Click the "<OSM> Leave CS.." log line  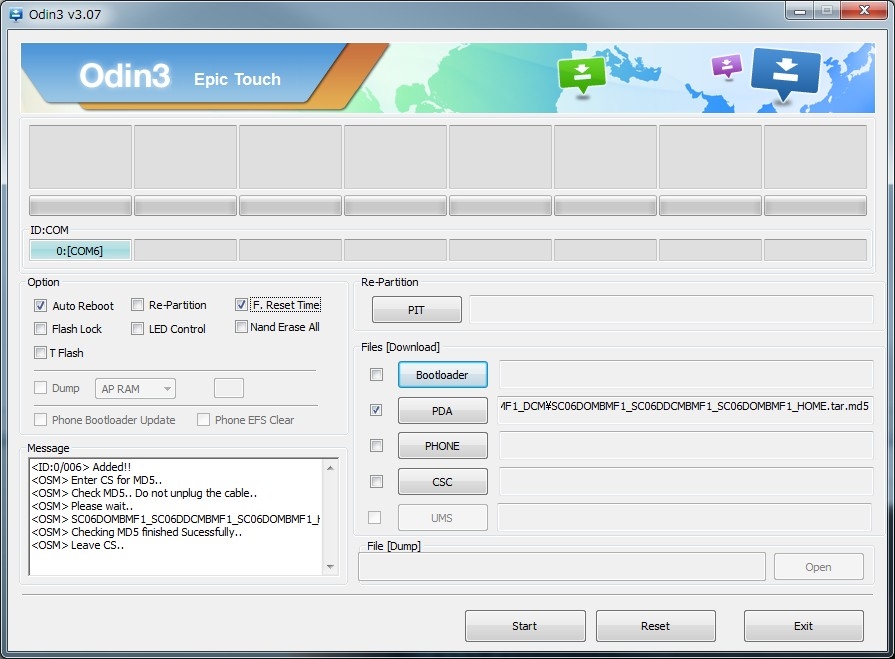pos(78,545)
